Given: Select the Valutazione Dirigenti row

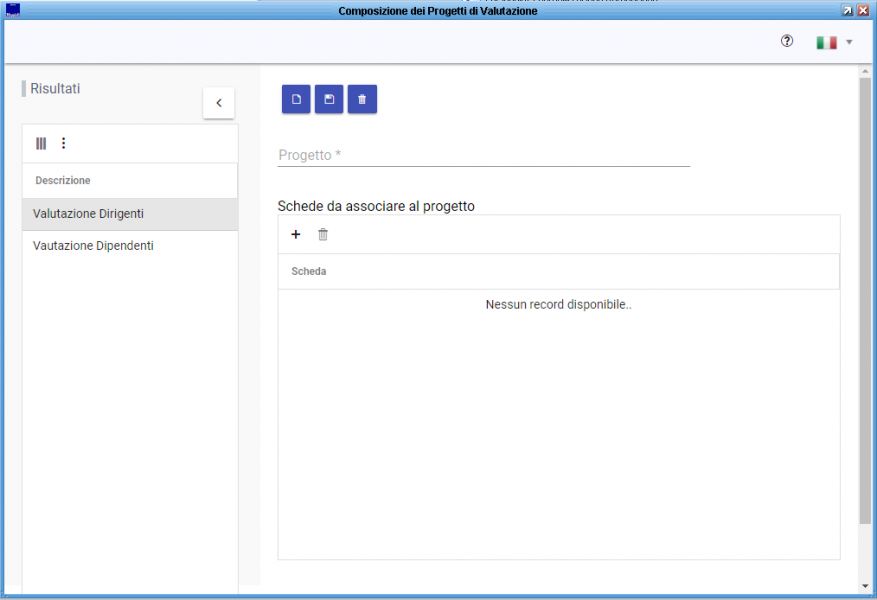Looking at the screenshot, I should click(130, 214).
